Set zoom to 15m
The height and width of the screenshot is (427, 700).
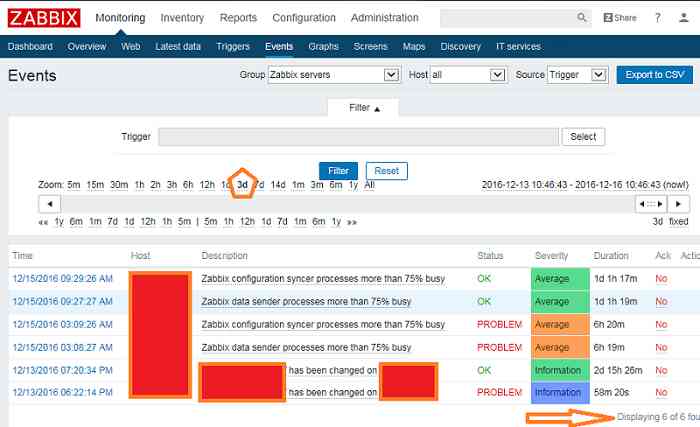[x=95, y=185]
